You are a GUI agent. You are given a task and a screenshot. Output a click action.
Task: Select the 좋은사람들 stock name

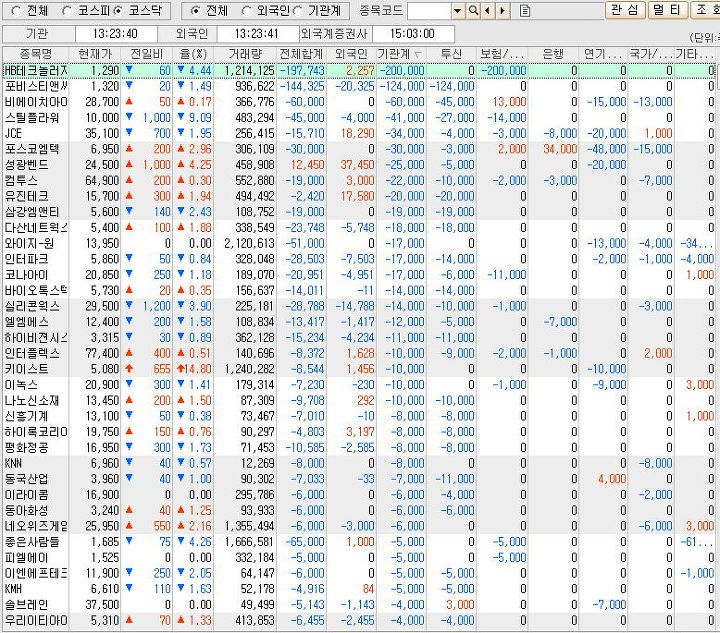[x=32, y=542]
